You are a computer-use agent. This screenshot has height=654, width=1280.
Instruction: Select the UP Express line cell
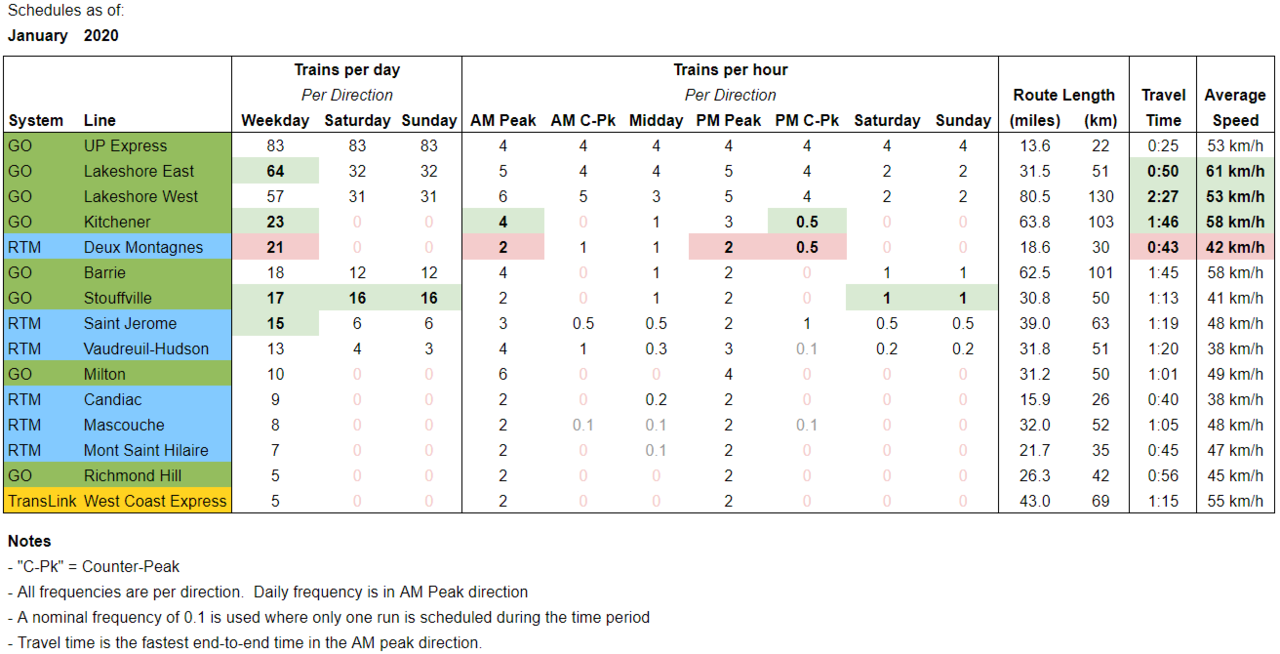[125, 146]
